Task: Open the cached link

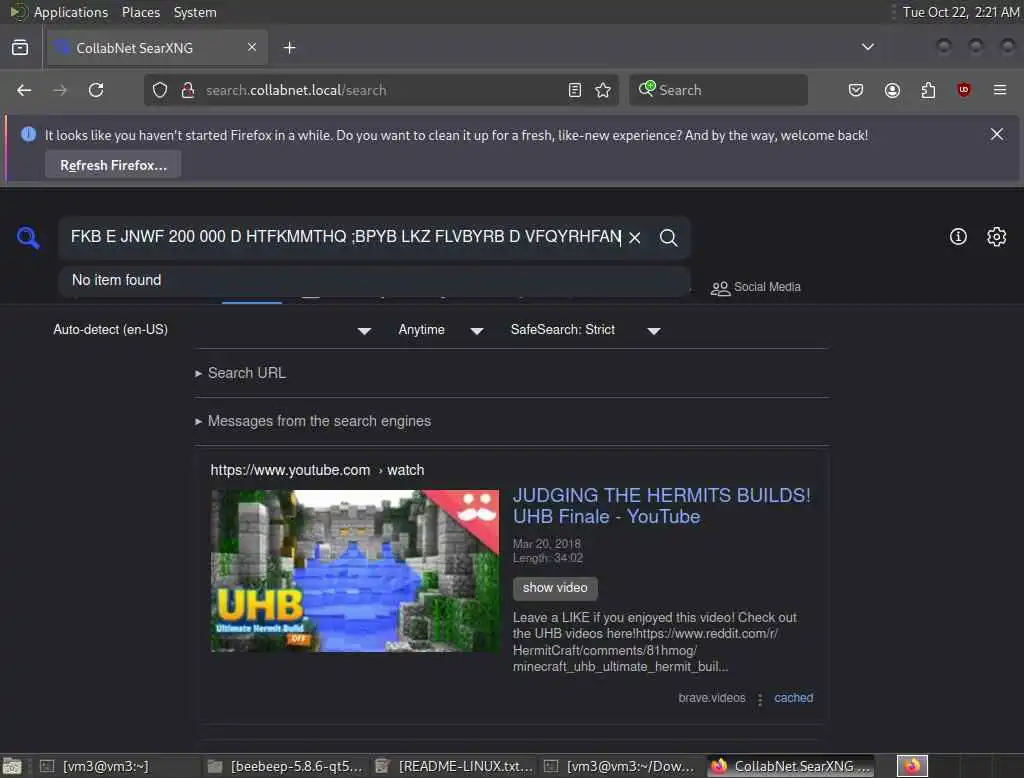Action: pyautogui.click(x=793, y=698)
